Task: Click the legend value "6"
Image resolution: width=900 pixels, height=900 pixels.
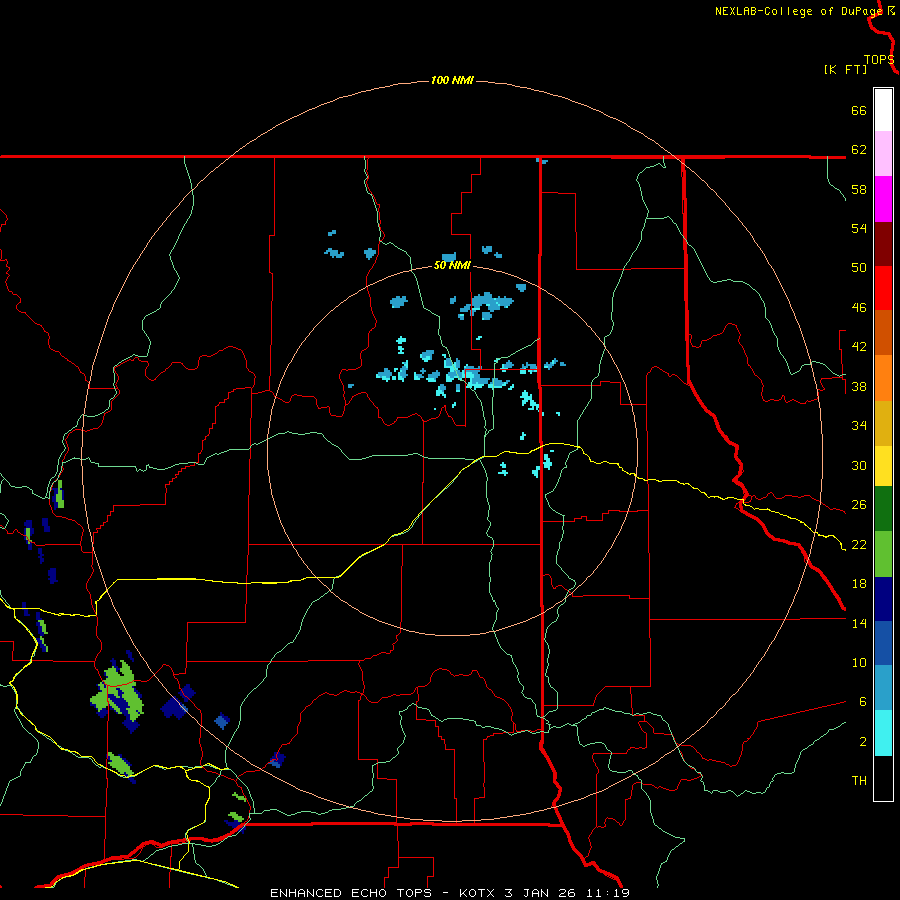Action: pos(862,702)
